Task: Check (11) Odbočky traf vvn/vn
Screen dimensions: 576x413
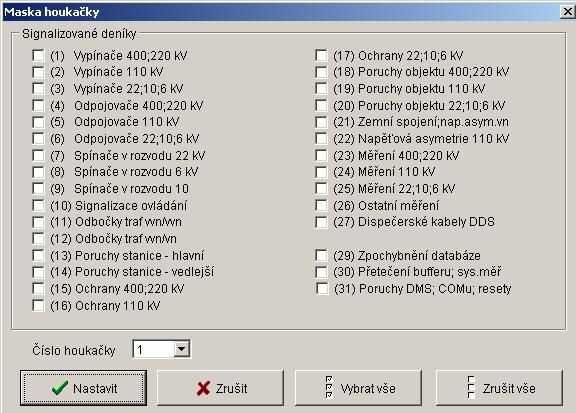Action: click(38, 222)
